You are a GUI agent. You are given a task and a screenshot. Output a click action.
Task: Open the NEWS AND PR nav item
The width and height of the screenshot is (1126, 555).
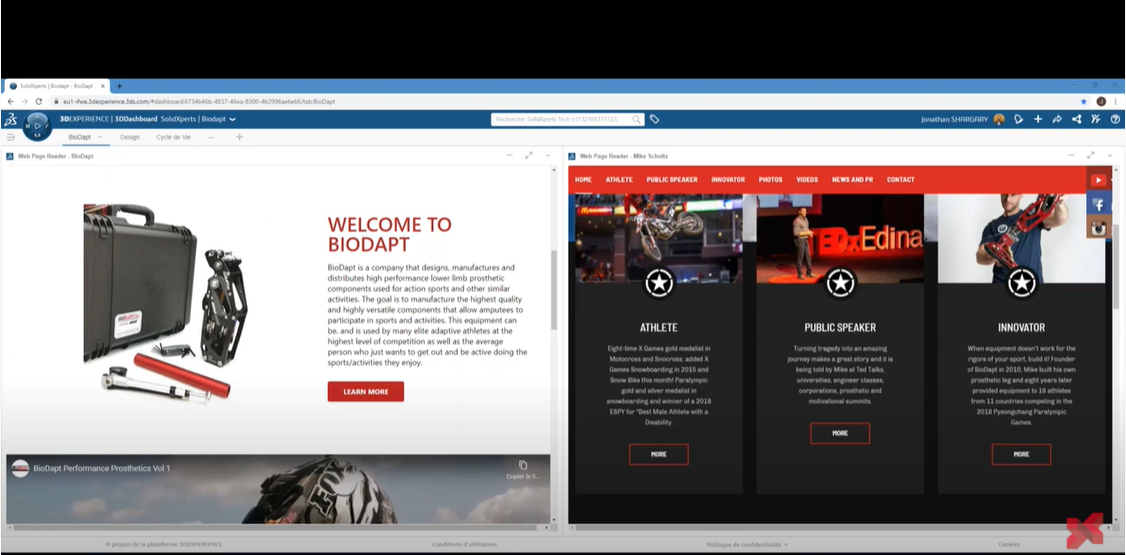[x=852, y=179]
